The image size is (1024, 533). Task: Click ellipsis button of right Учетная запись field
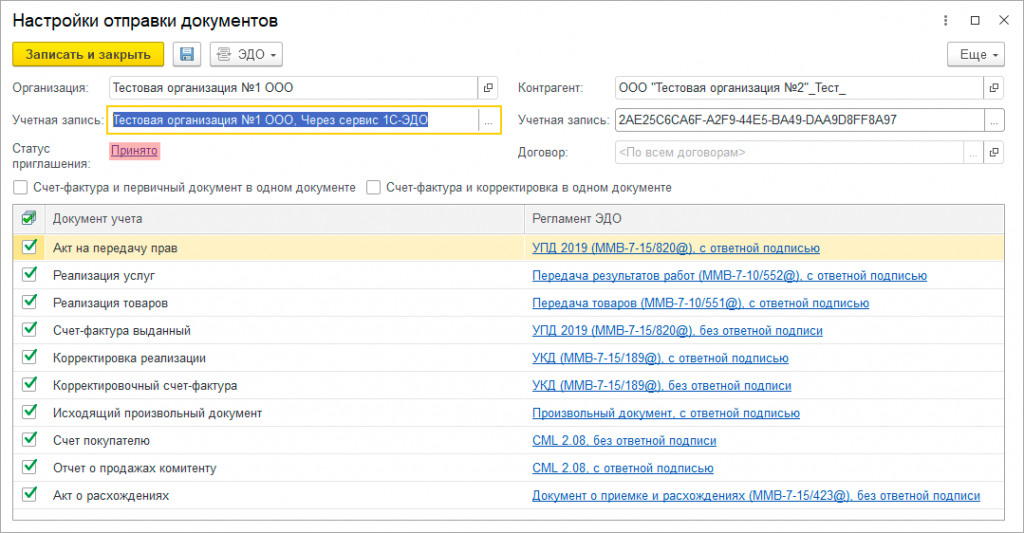[x=993, y=121]
